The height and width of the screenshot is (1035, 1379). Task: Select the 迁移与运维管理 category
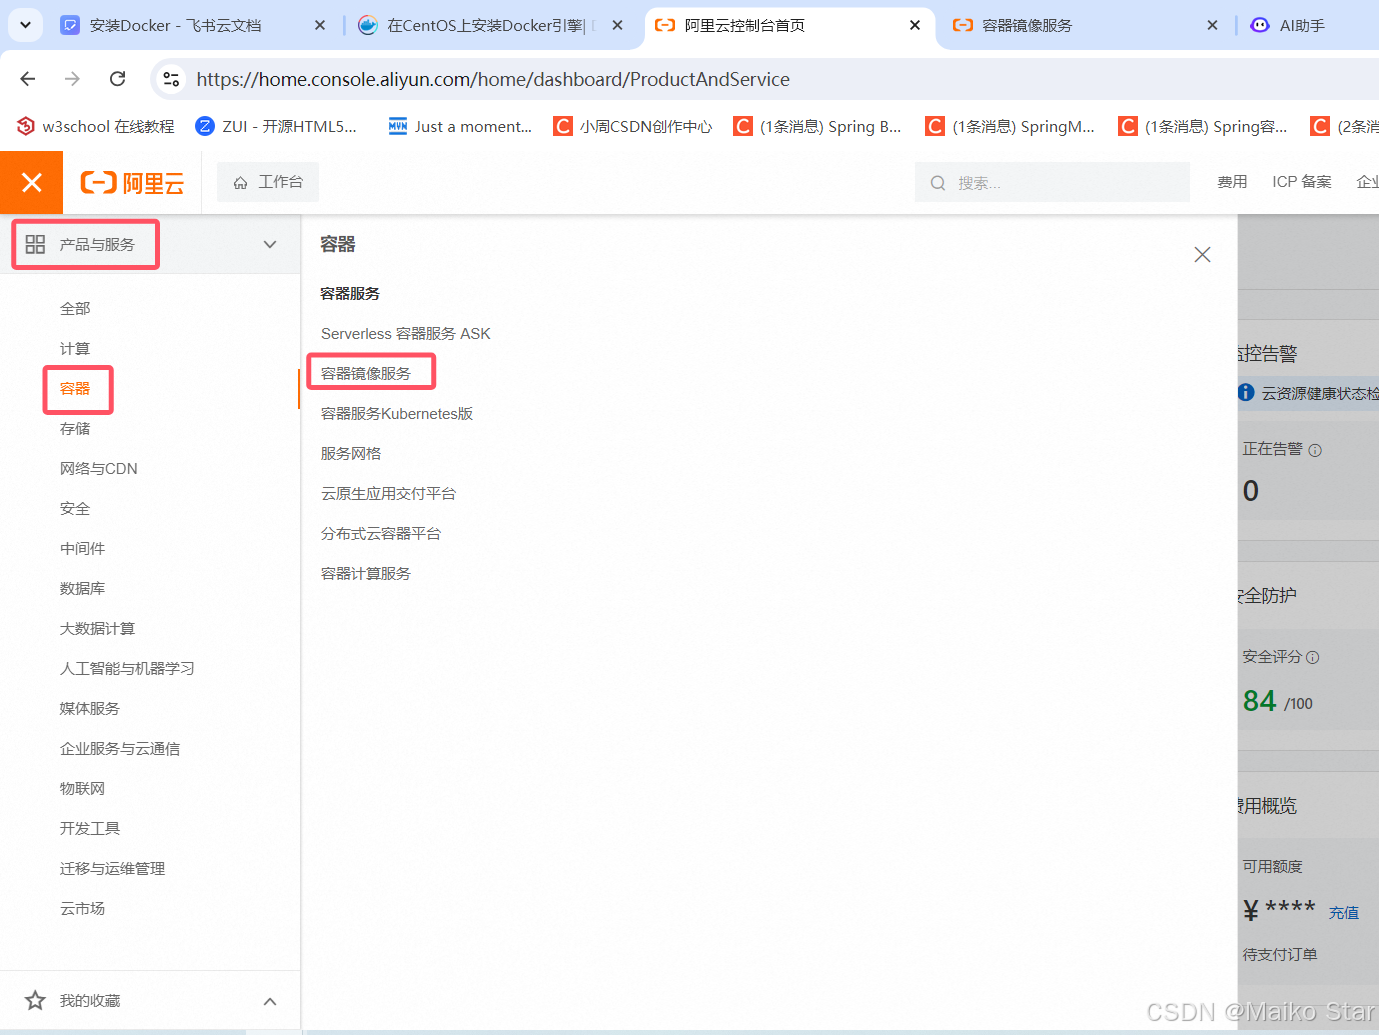pos(112,869)
